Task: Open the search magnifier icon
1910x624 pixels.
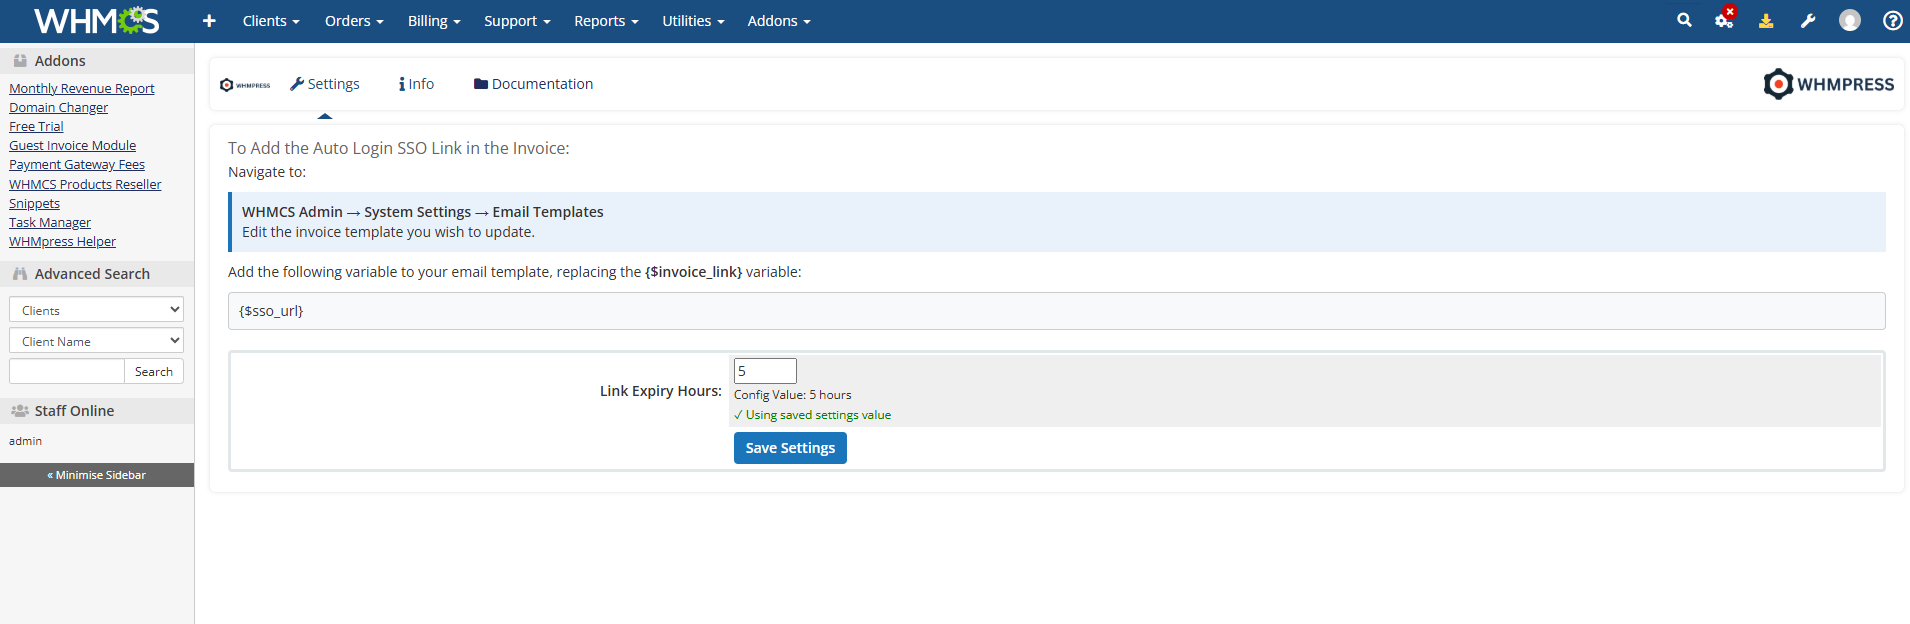Action: click(x=1684, y=20)
